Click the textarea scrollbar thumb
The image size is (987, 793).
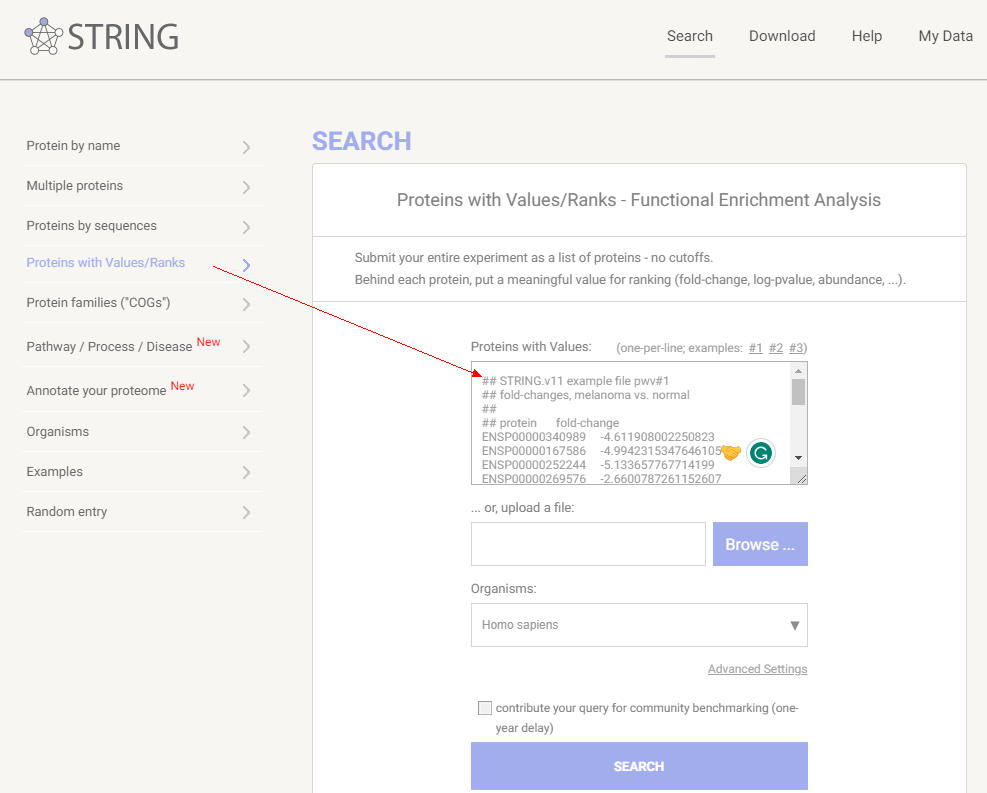[x=798, y=392]
